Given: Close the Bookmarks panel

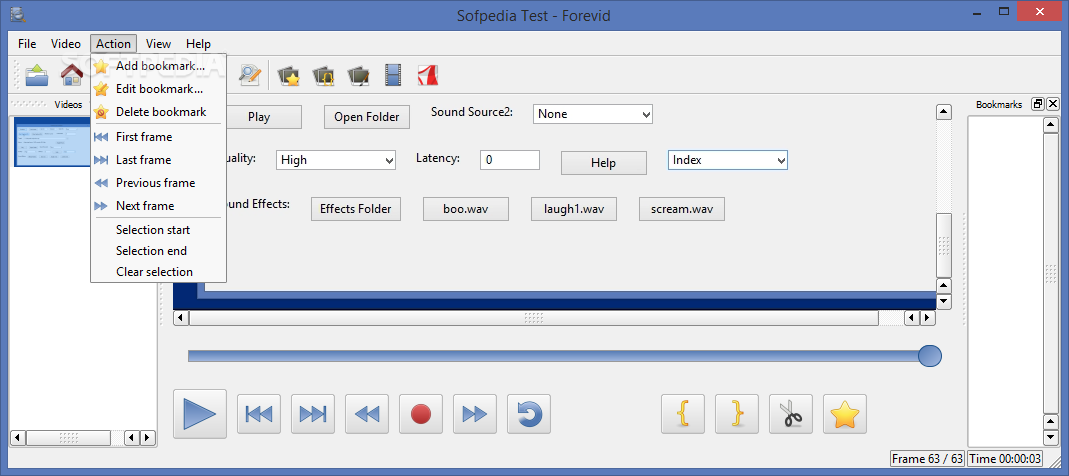Looking at the screenshot, I should (1053, 104).
